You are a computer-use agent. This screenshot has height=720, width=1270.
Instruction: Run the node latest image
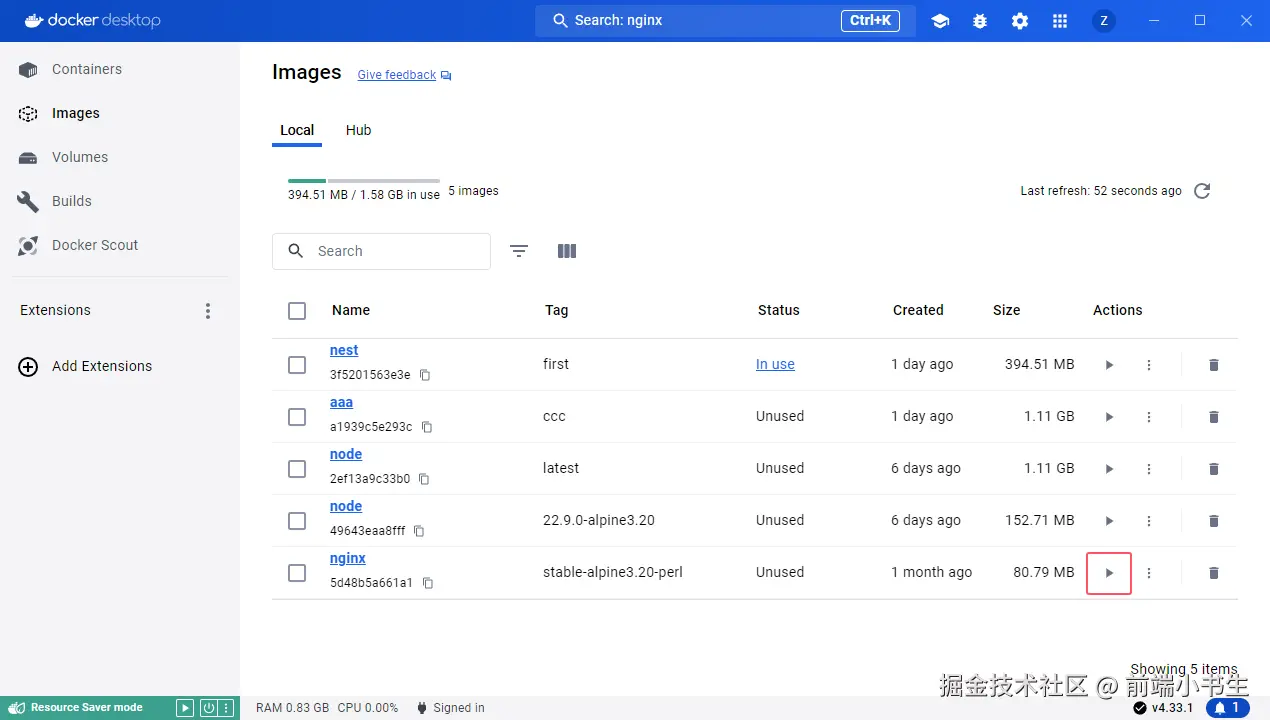click(x=1109, y=469)
